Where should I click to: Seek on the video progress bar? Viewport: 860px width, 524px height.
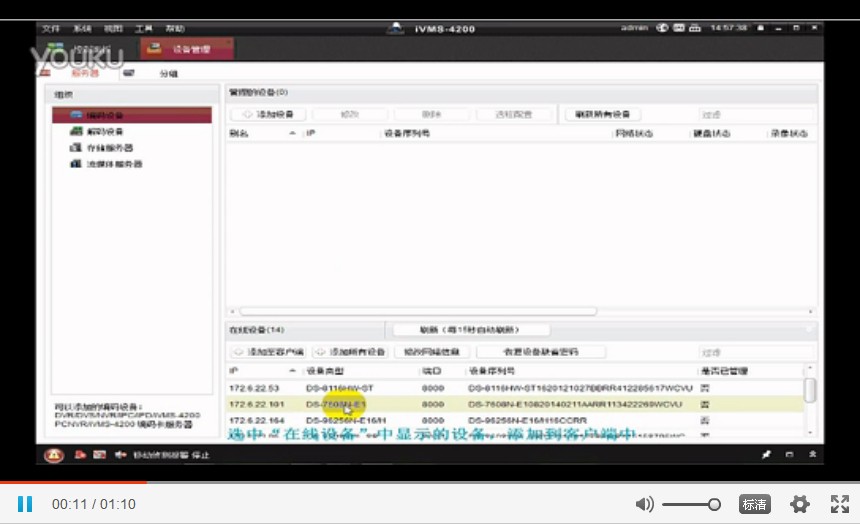pos(430,482)
